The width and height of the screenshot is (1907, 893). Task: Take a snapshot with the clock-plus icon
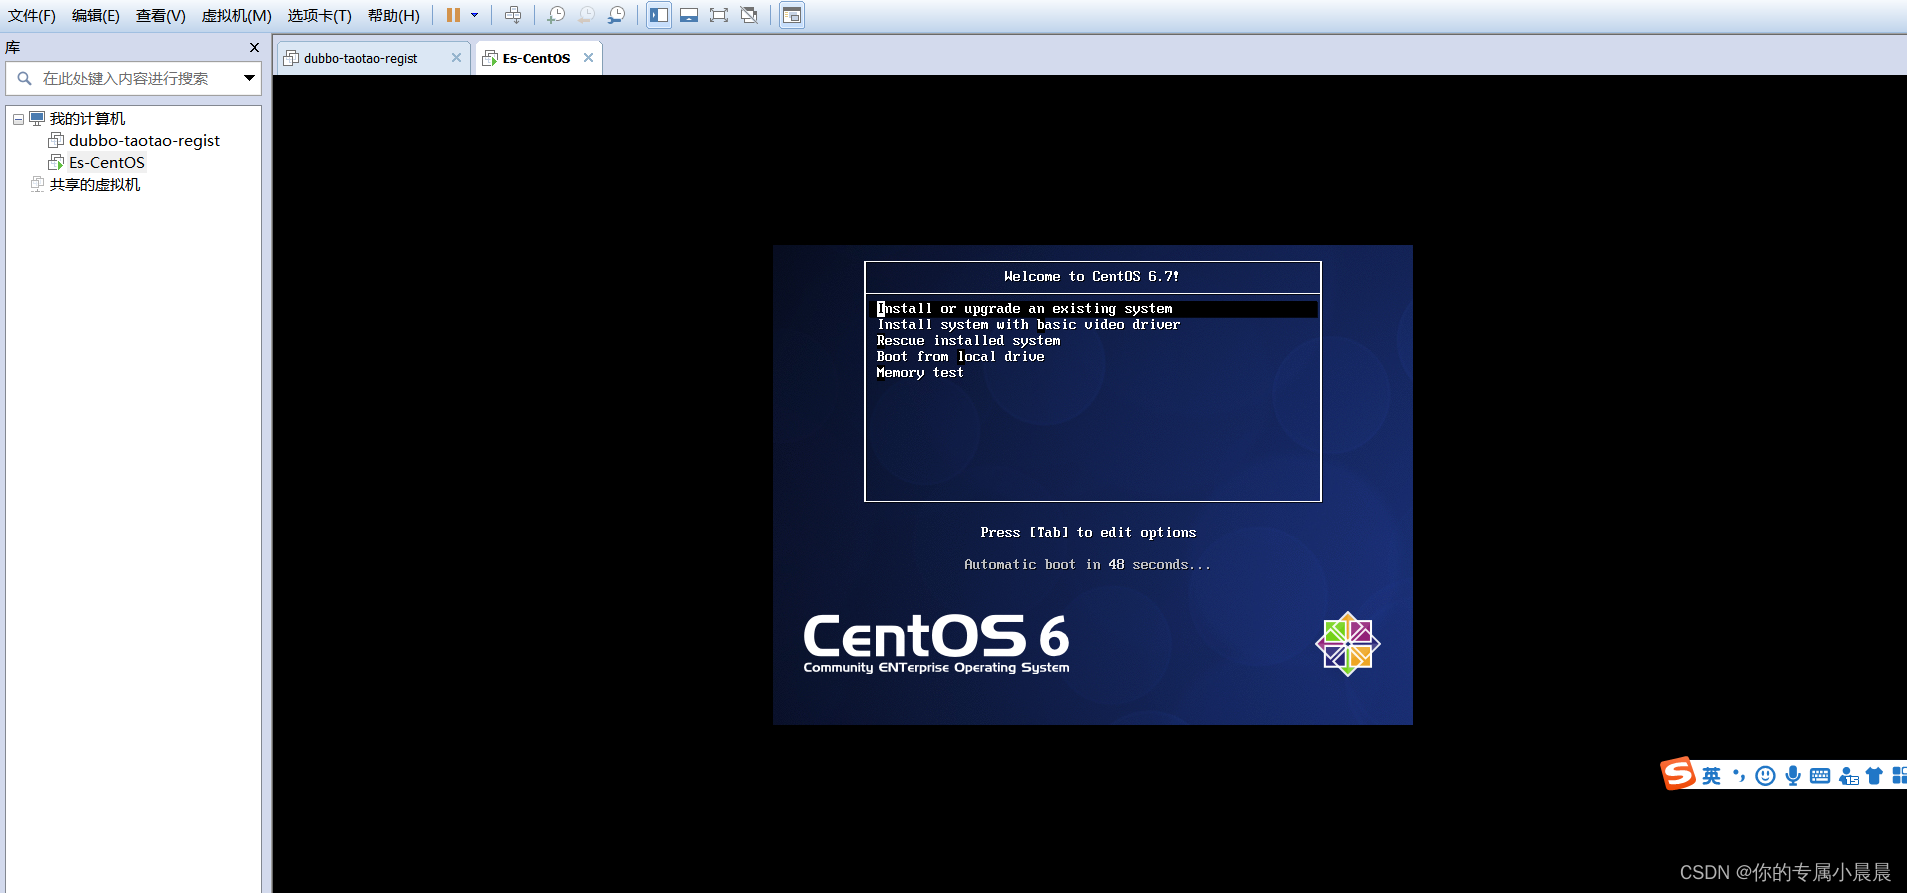[x=556, y=15]
